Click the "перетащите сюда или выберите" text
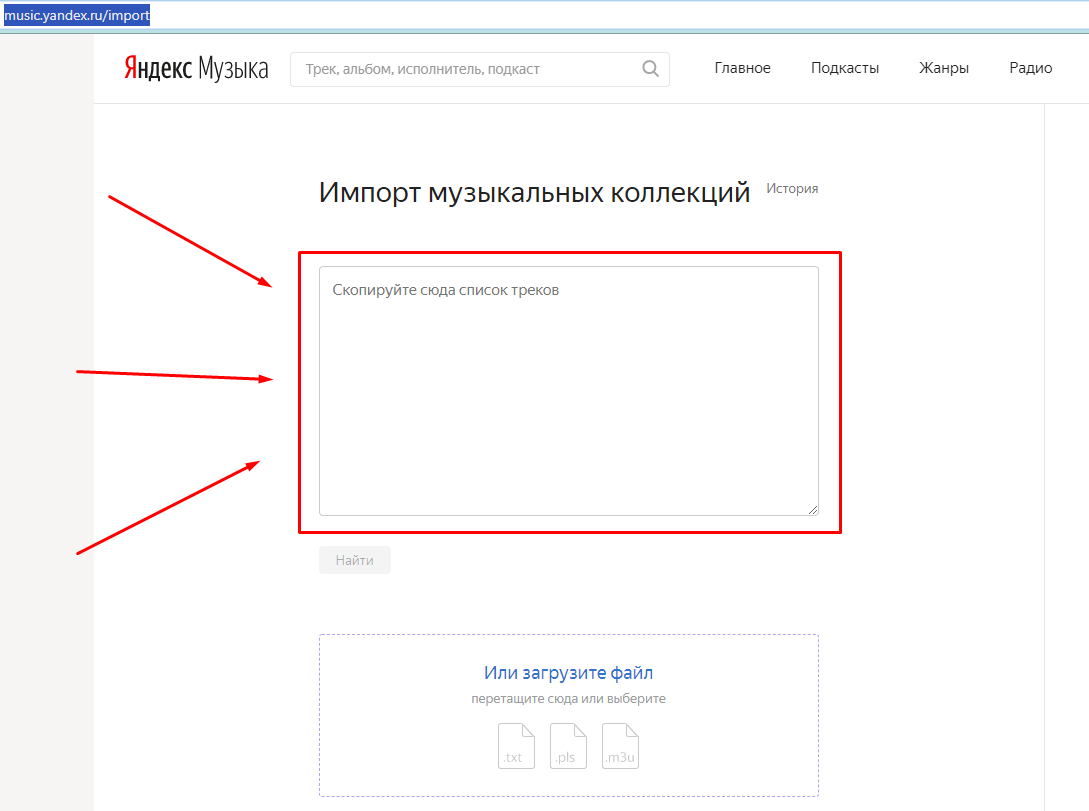1089x811 pixels. pyautogui.click(x=568, y=699)
